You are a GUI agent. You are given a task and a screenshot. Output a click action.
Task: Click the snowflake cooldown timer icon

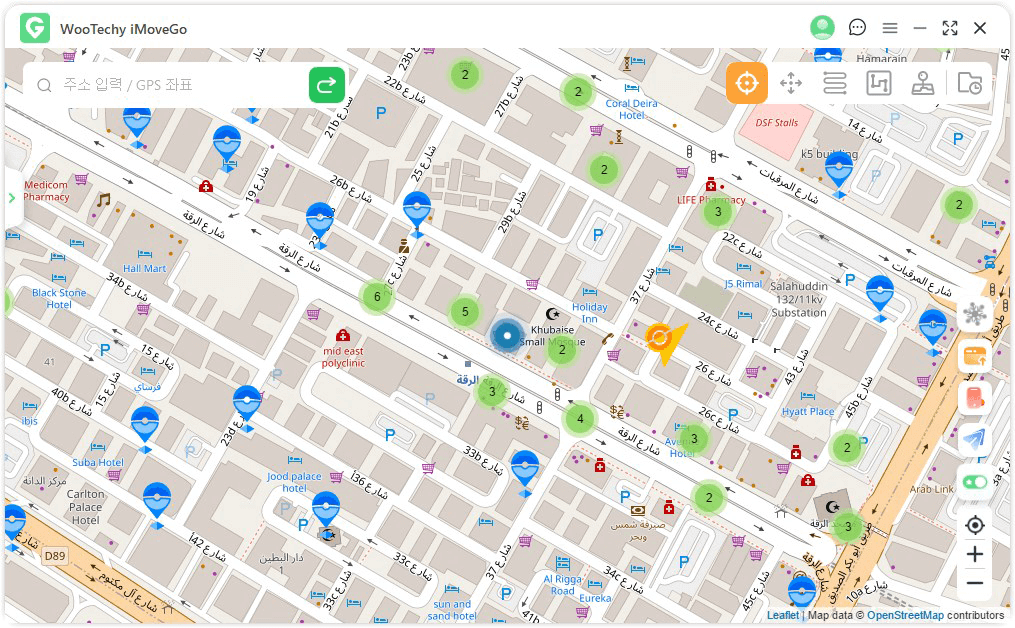[x=974, y=314]
